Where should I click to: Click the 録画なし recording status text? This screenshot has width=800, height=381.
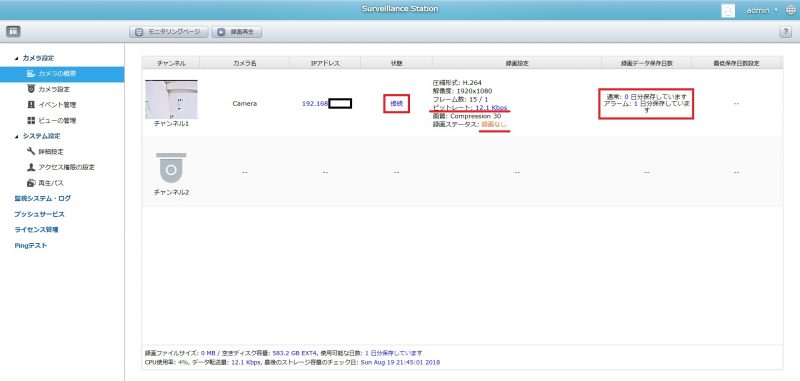coord(493,125)
